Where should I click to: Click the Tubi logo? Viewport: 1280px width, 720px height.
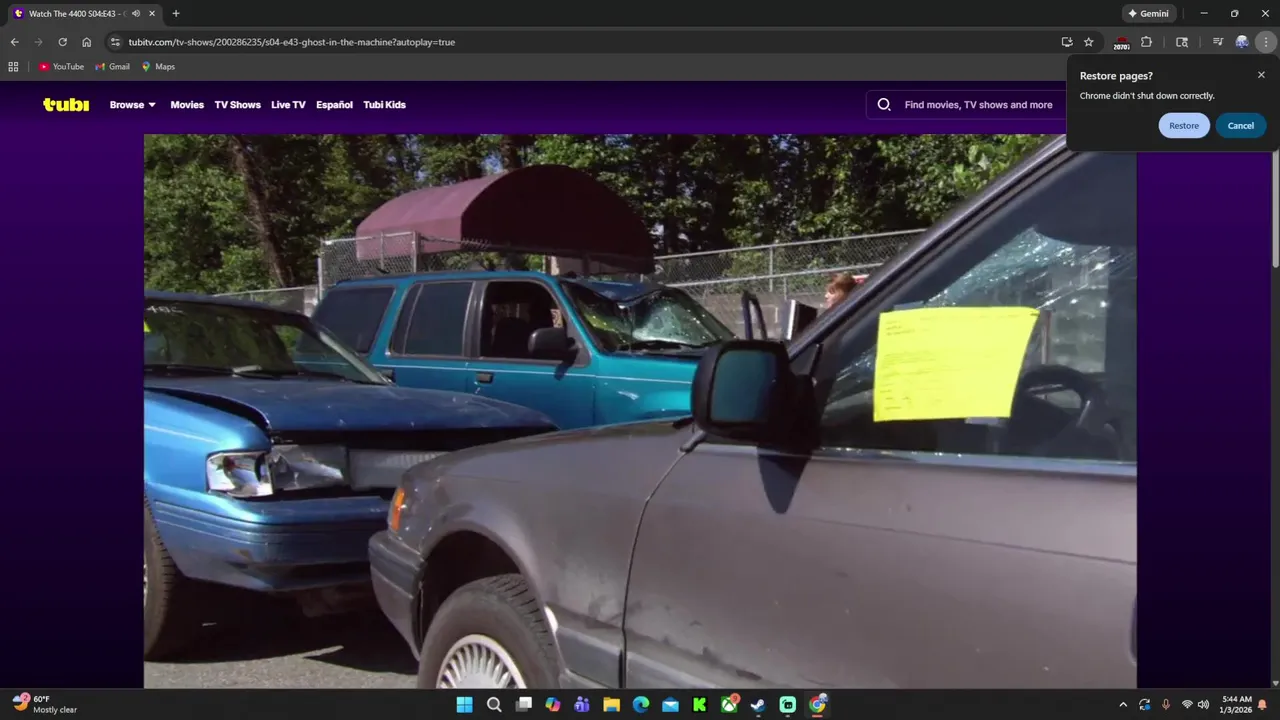pyautogui.click(x=66, y=104)
